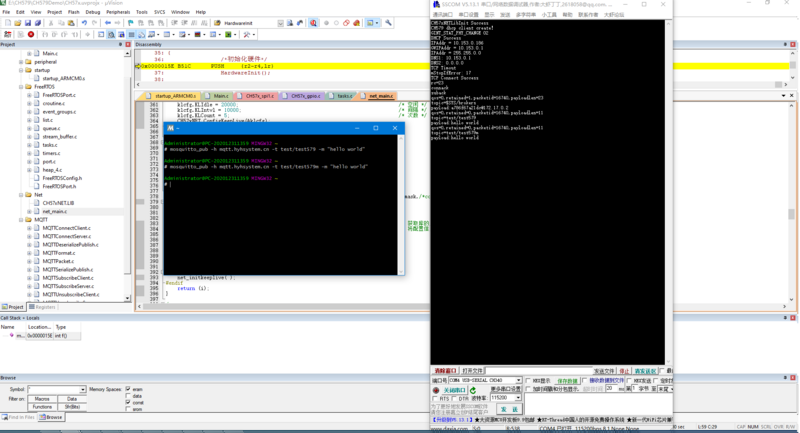800x433 pixels.
Task: Toggle the const memory space checkbox
Action: pos(128,402)
